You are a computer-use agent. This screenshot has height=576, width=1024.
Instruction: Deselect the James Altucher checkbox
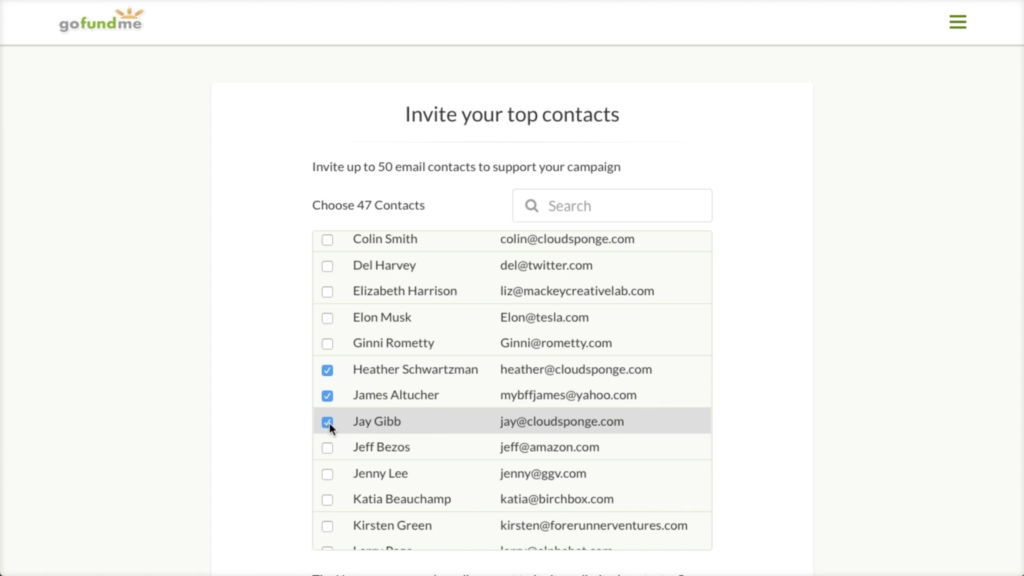327,396
